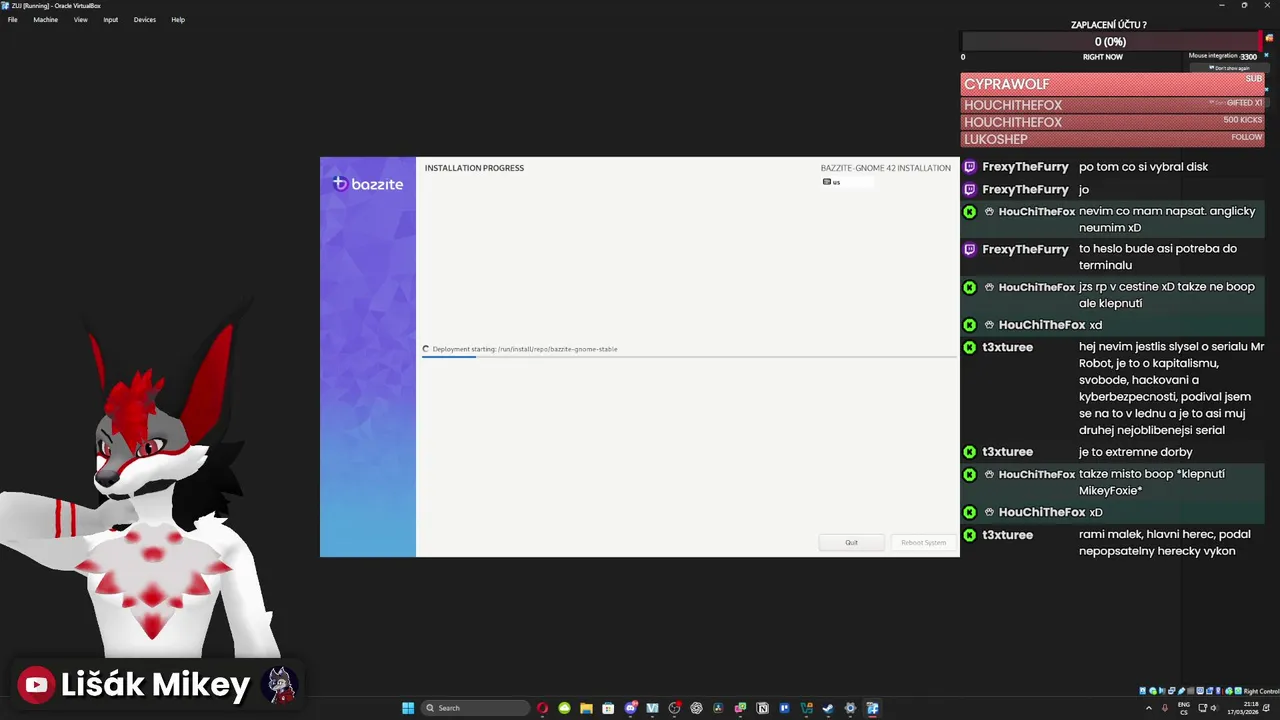Image resolution: width=1280 pixels, height=720 pixels.
Task: Open the Devices menu
Action: pyautogui.click(x=145, y=19)
